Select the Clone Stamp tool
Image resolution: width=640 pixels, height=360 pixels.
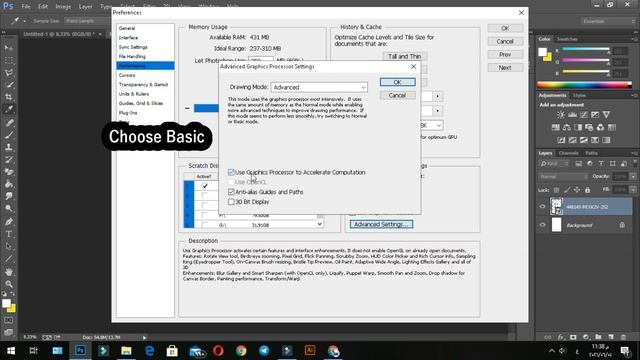pyautogui.click(x=9, y=147)
